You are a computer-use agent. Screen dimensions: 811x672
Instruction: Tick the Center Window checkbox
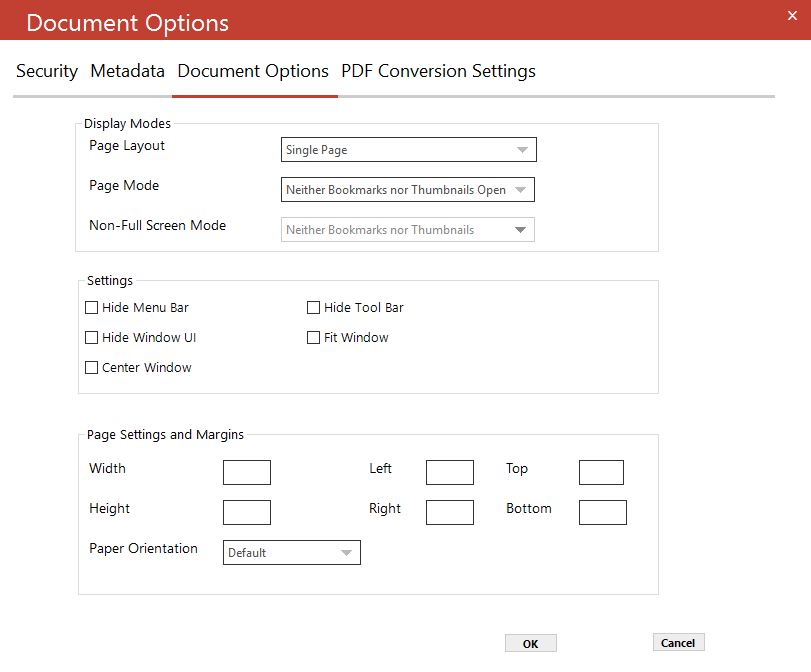coord(92,368)
